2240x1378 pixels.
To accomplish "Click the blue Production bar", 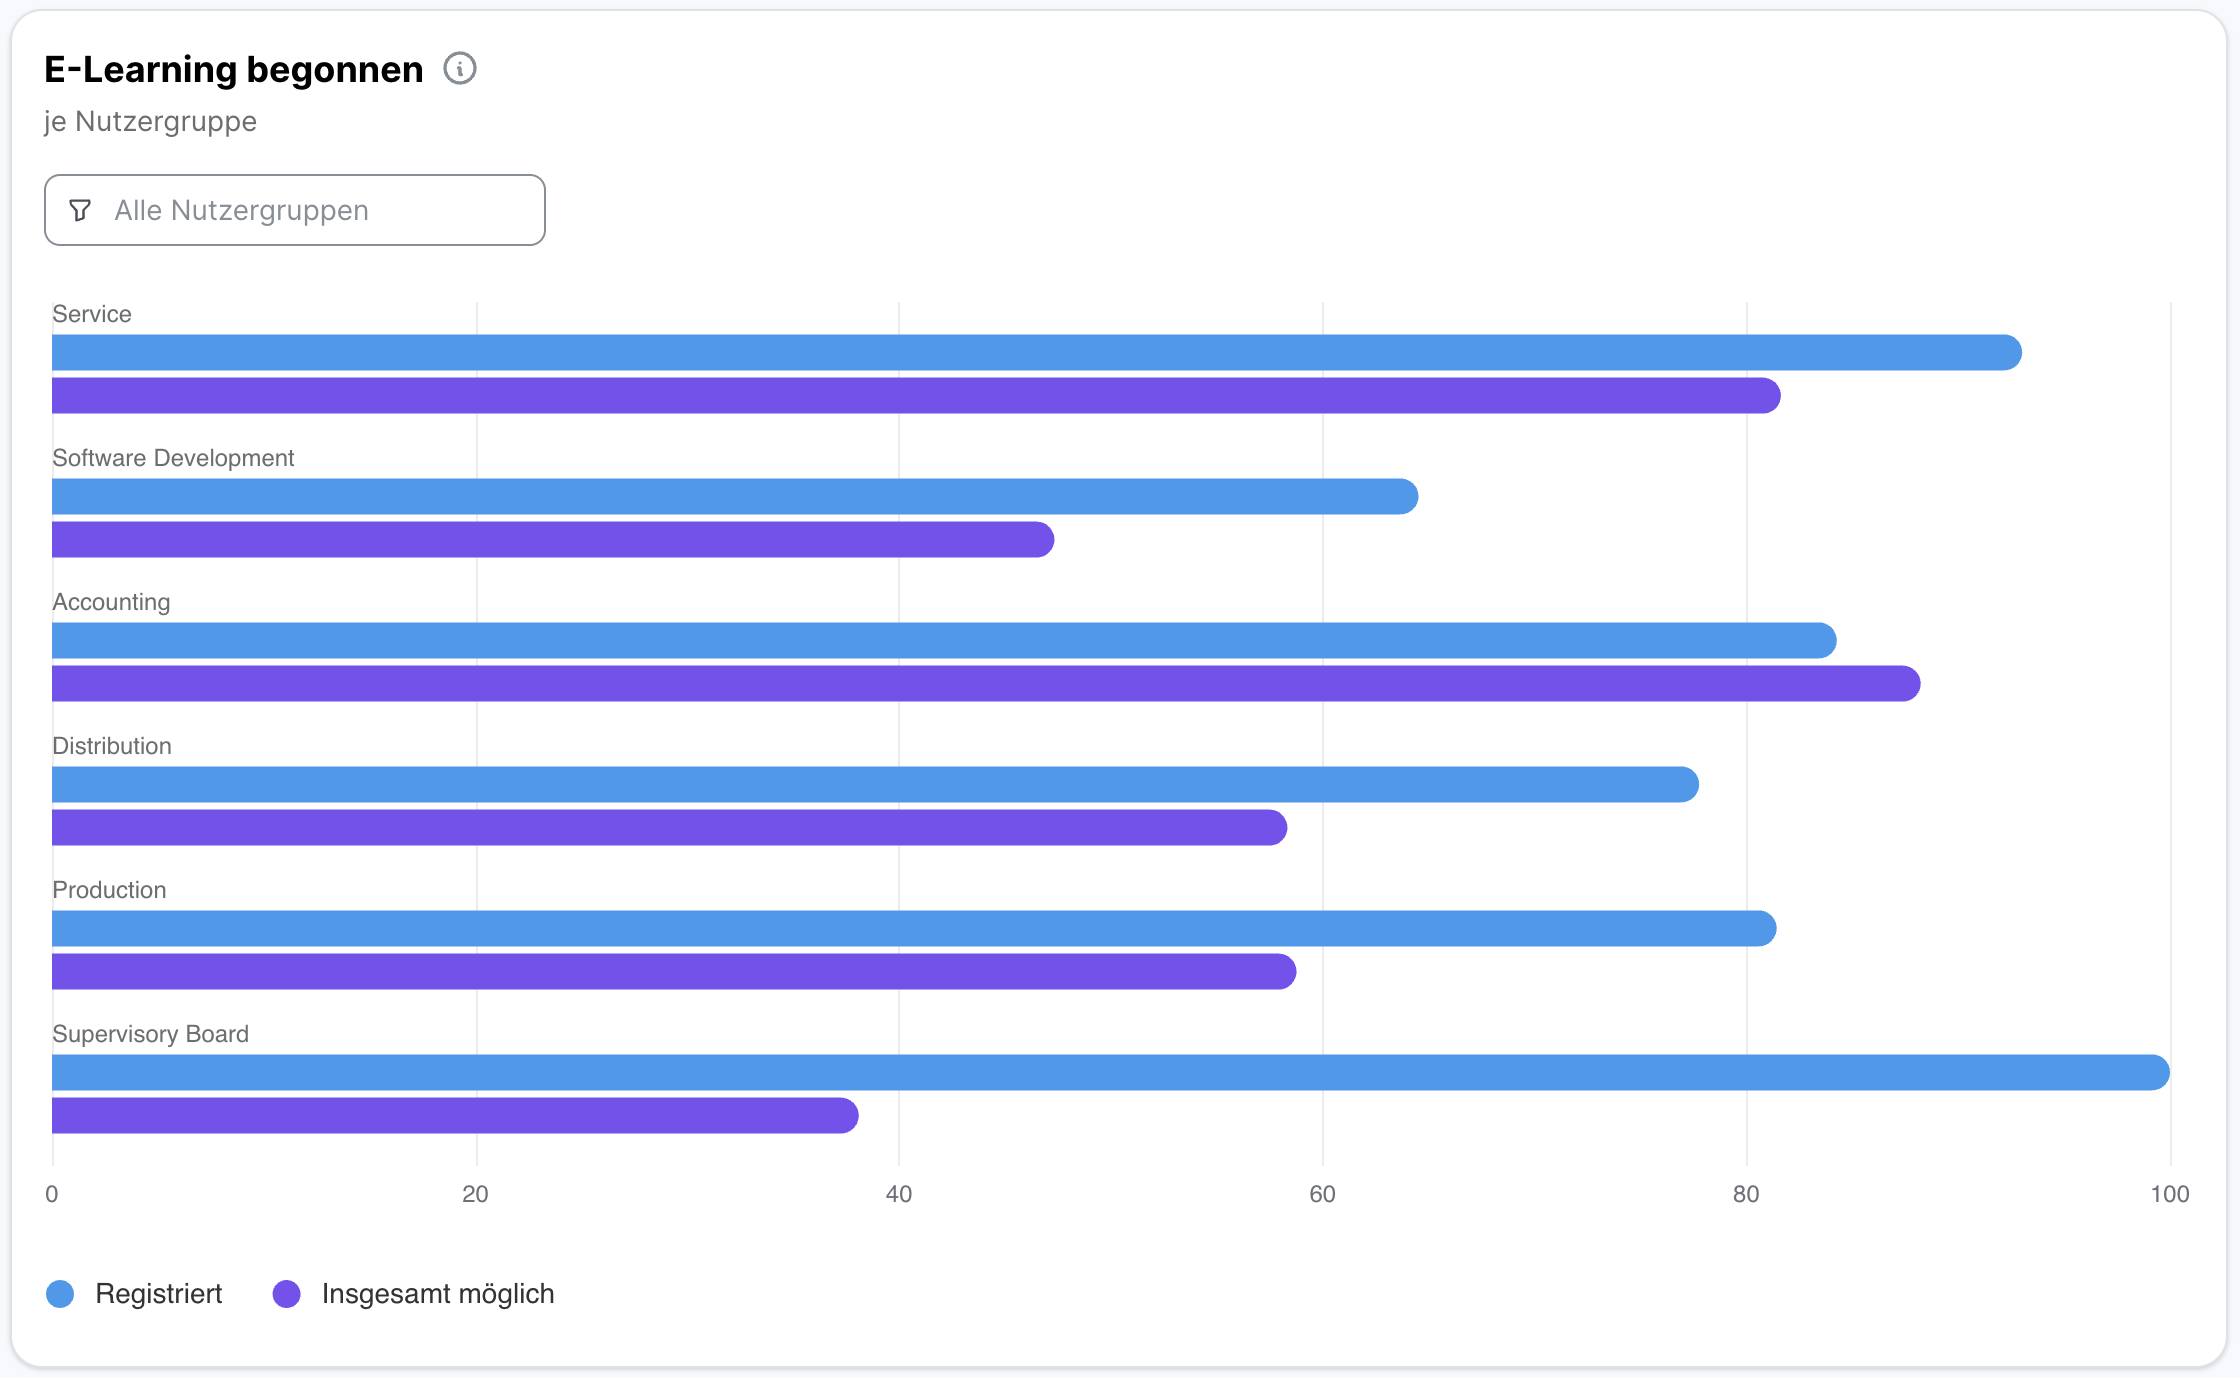I will click(x=913, y=929).
